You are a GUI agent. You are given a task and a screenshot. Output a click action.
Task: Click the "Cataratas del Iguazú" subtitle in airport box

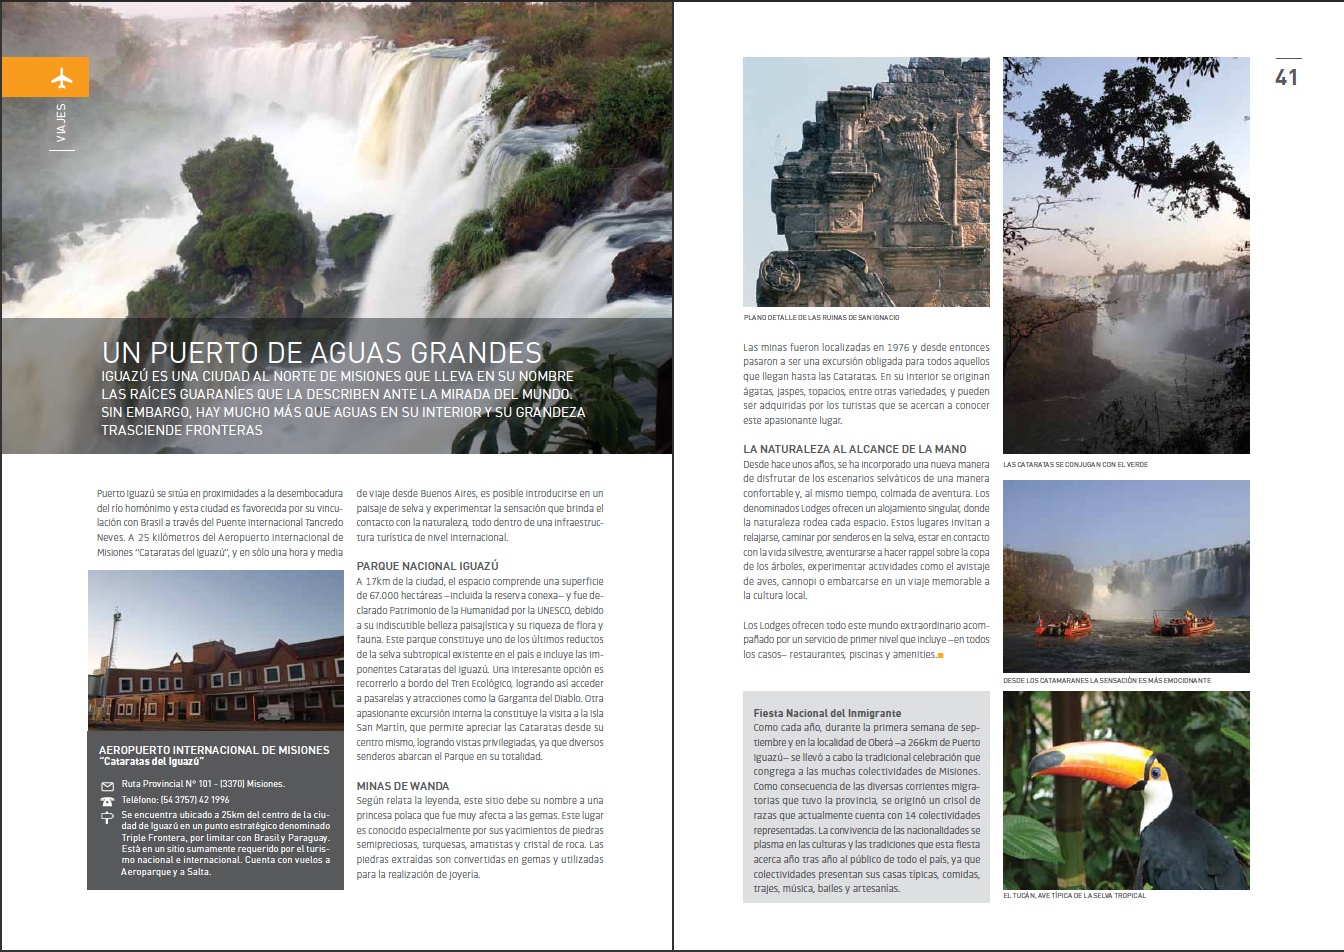(151, 762)
